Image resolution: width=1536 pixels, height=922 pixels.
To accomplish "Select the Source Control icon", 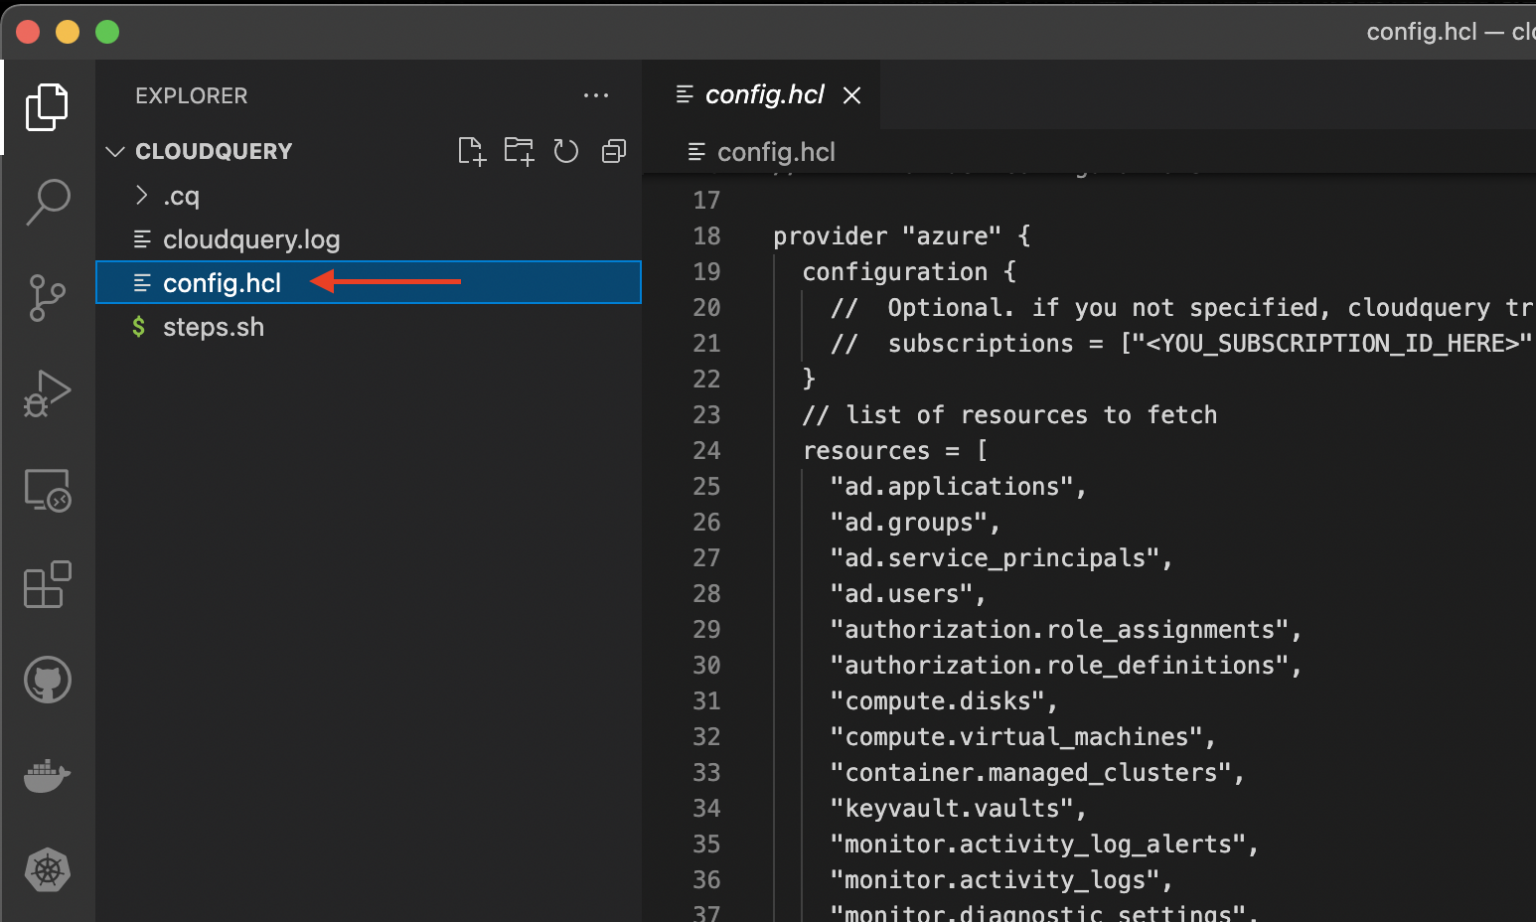I will pyautogui.click(x=47, y=297).
